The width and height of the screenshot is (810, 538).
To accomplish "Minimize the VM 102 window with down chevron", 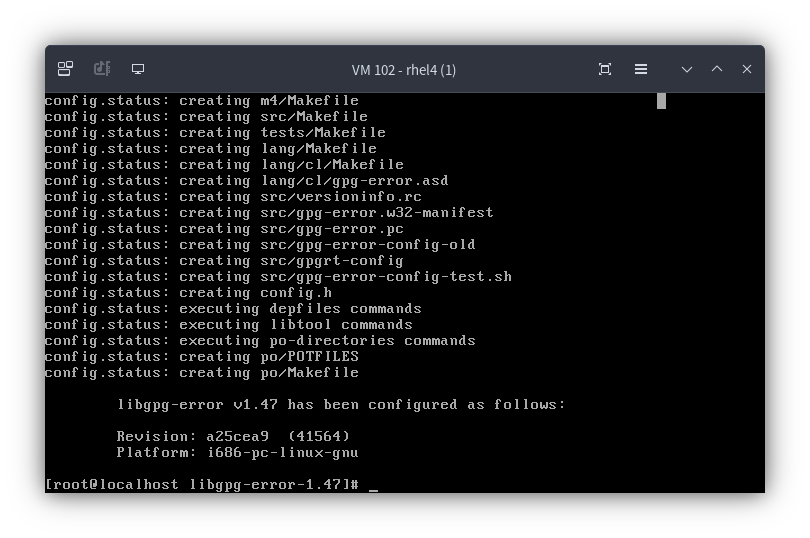I will (687, 69).
